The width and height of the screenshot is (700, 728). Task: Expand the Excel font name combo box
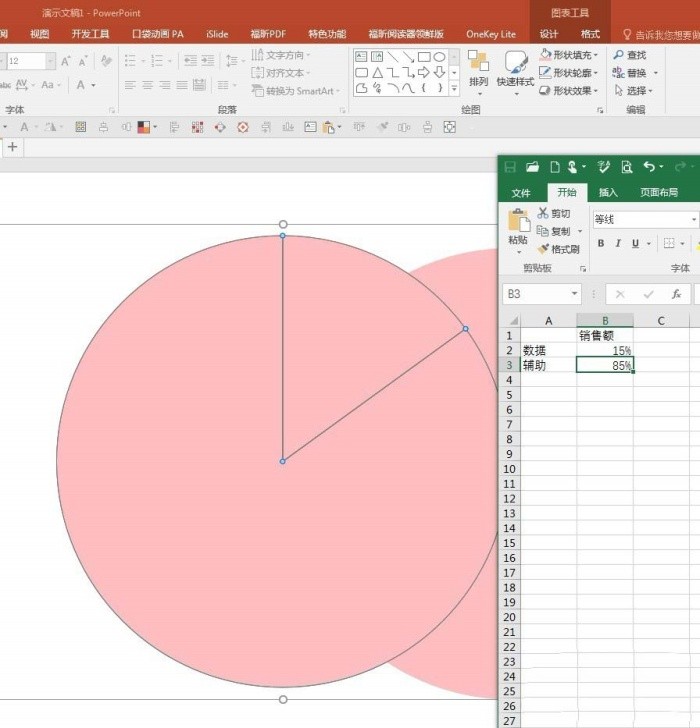(694, 219)
